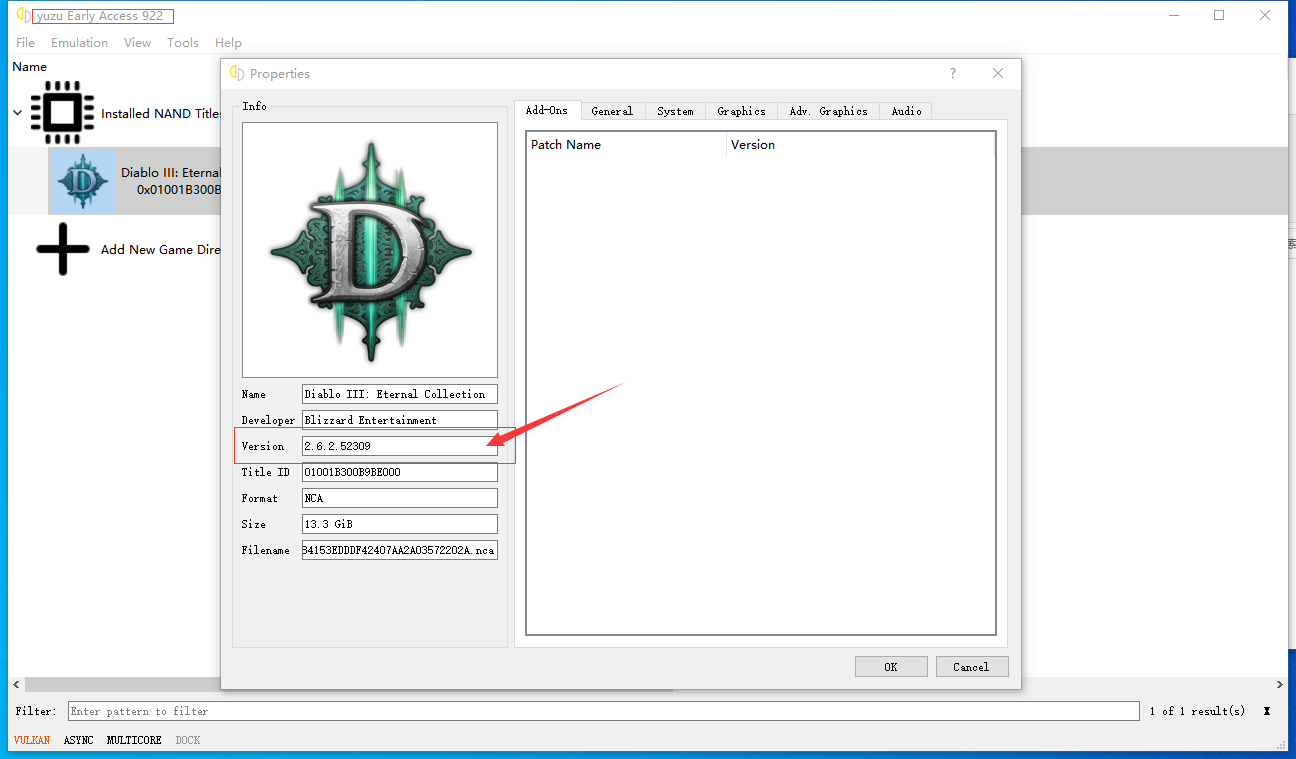Switch to the Add-Ons tab
Screen dimensions: 1296x759
point(547,110)
